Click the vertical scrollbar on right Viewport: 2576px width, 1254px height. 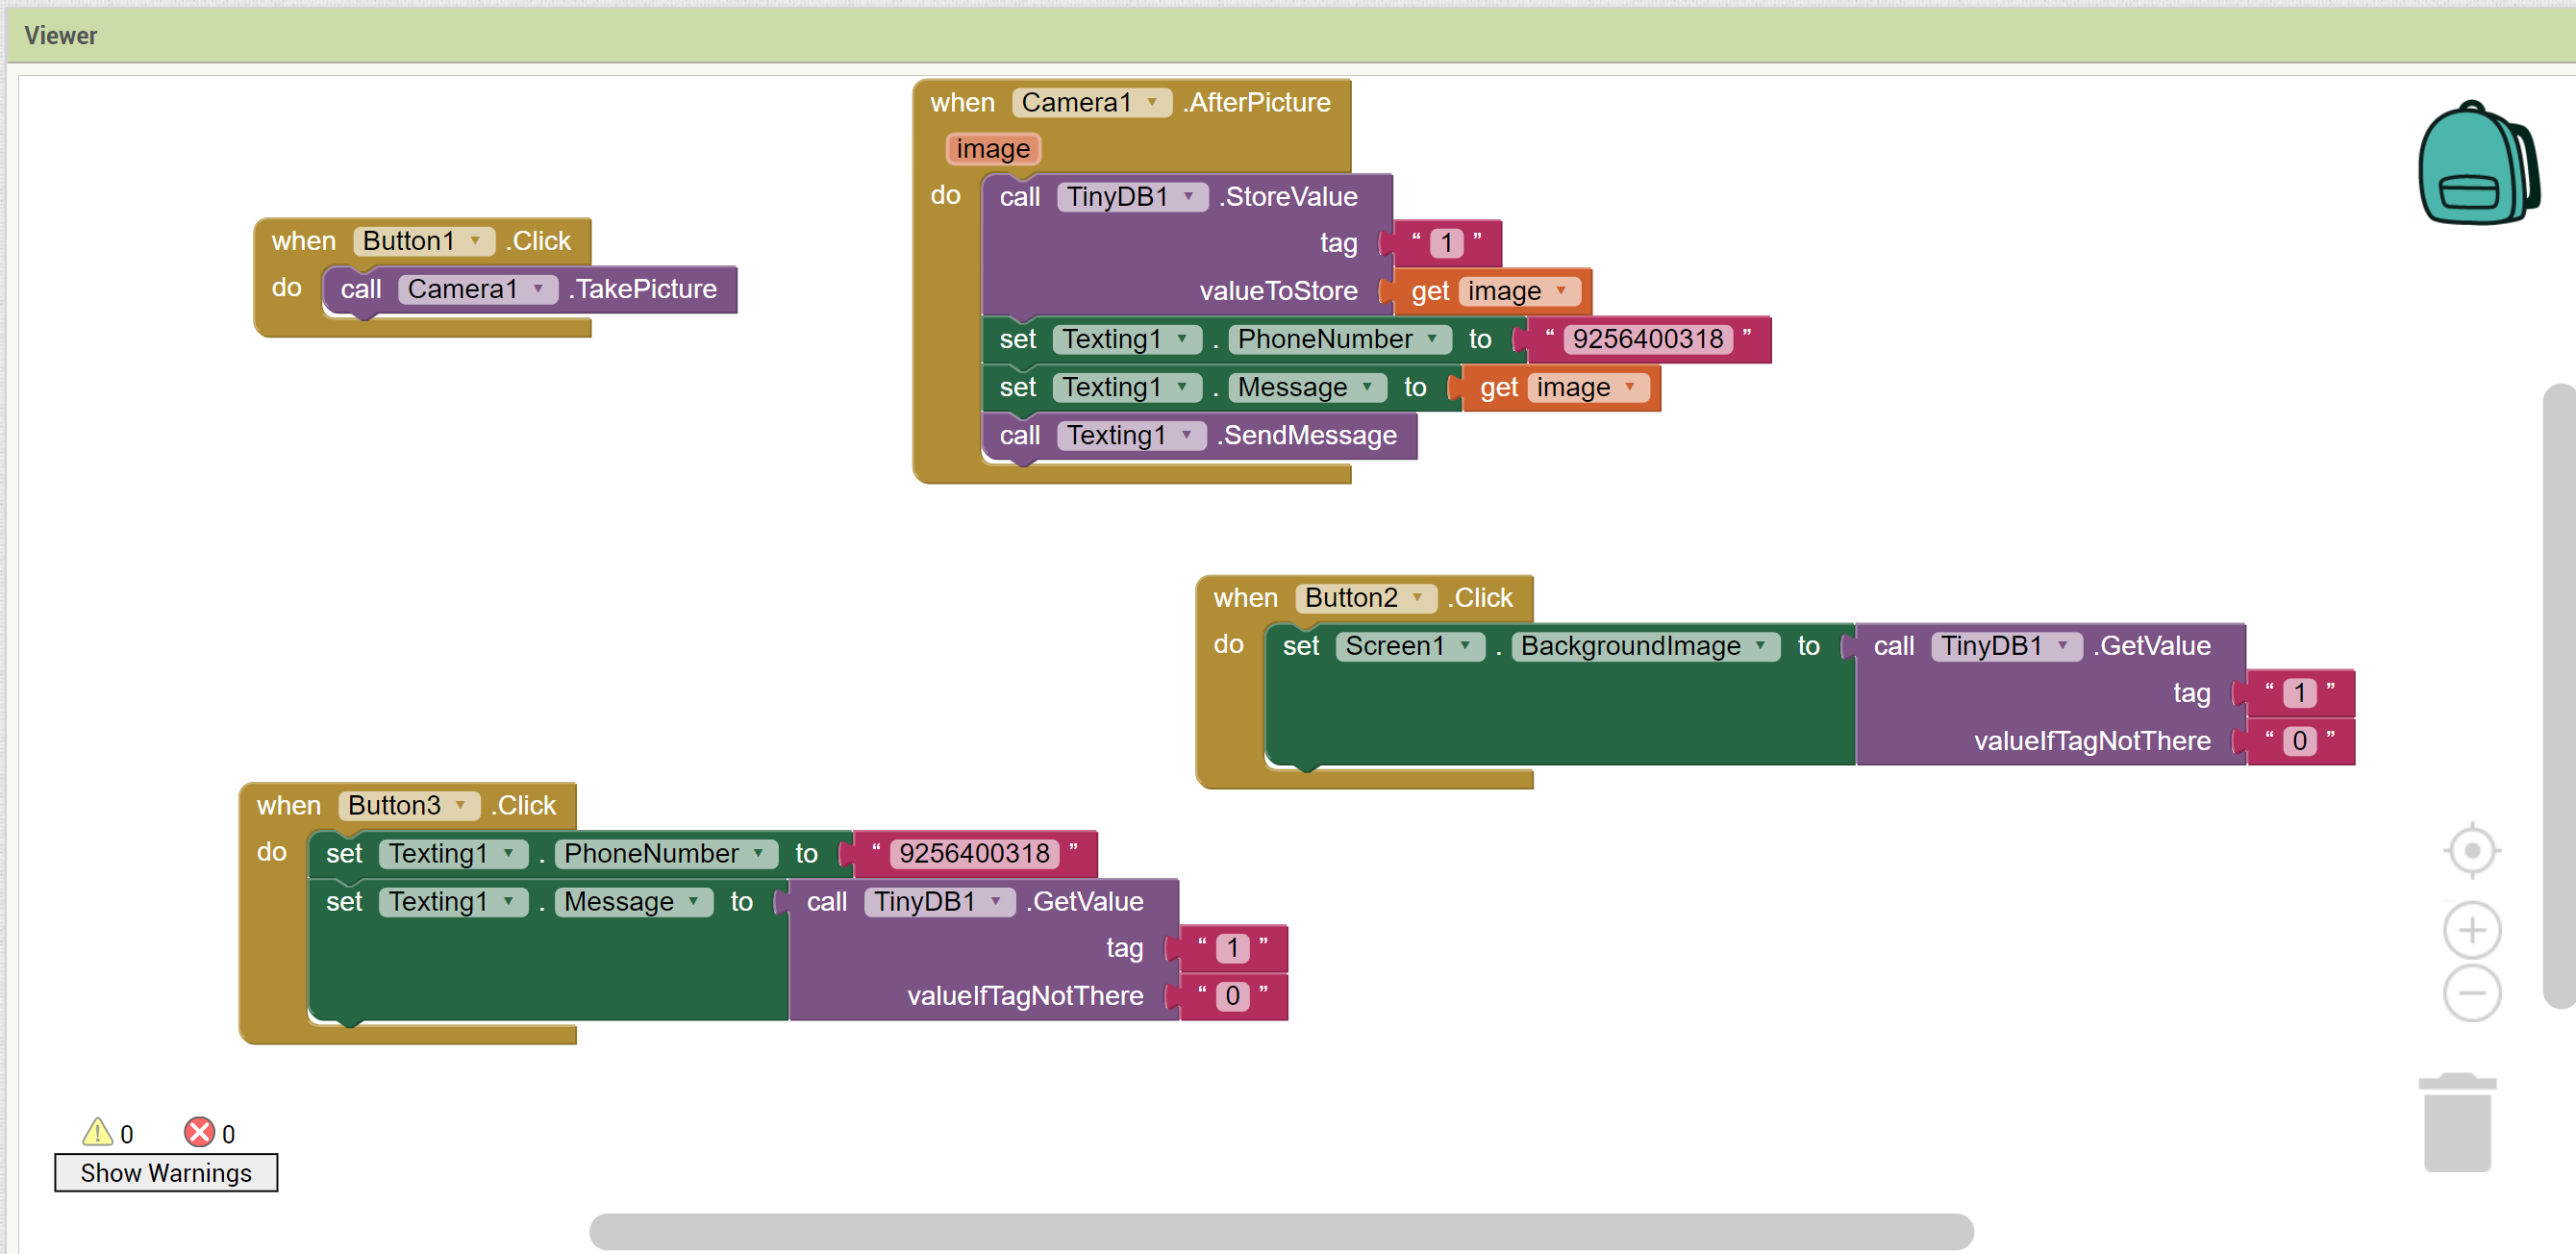coord(2558,696)
